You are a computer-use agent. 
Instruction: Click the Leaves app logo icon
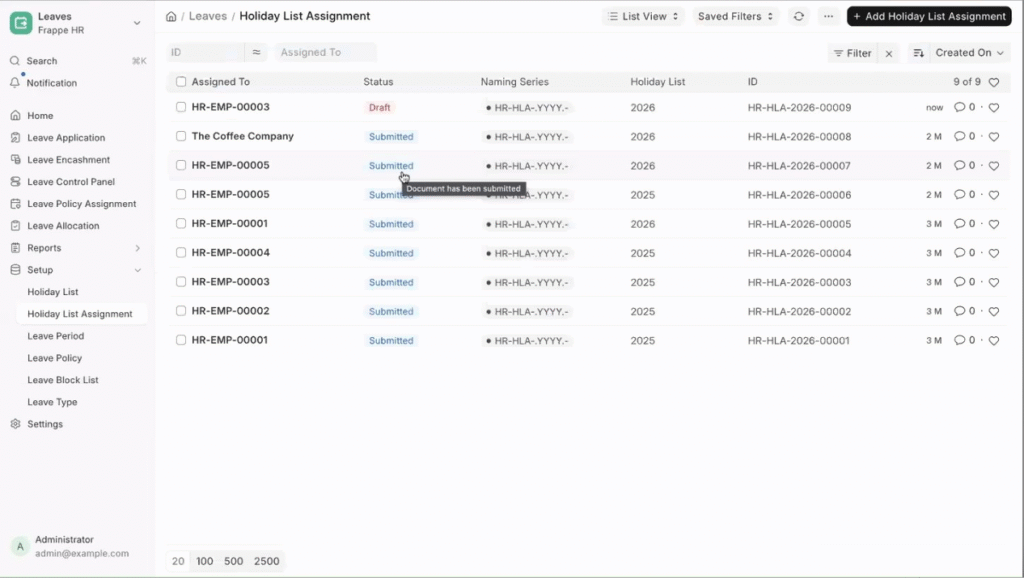point(20,22)
